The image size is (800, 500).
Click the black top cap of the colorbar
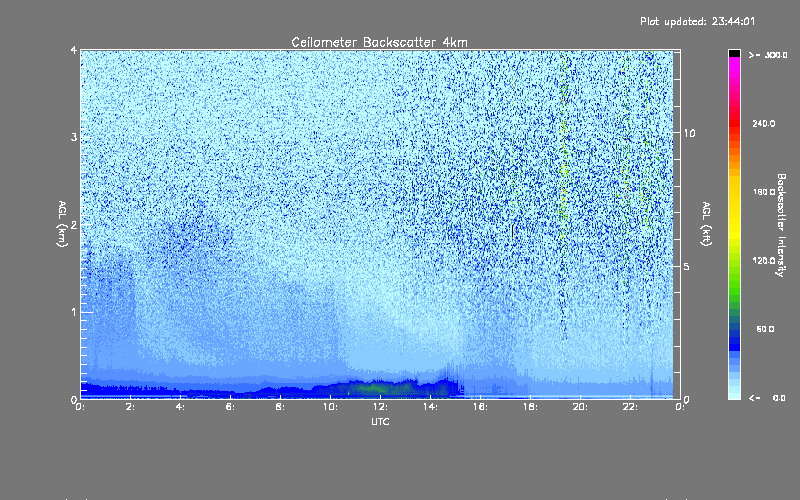[734, 53]
